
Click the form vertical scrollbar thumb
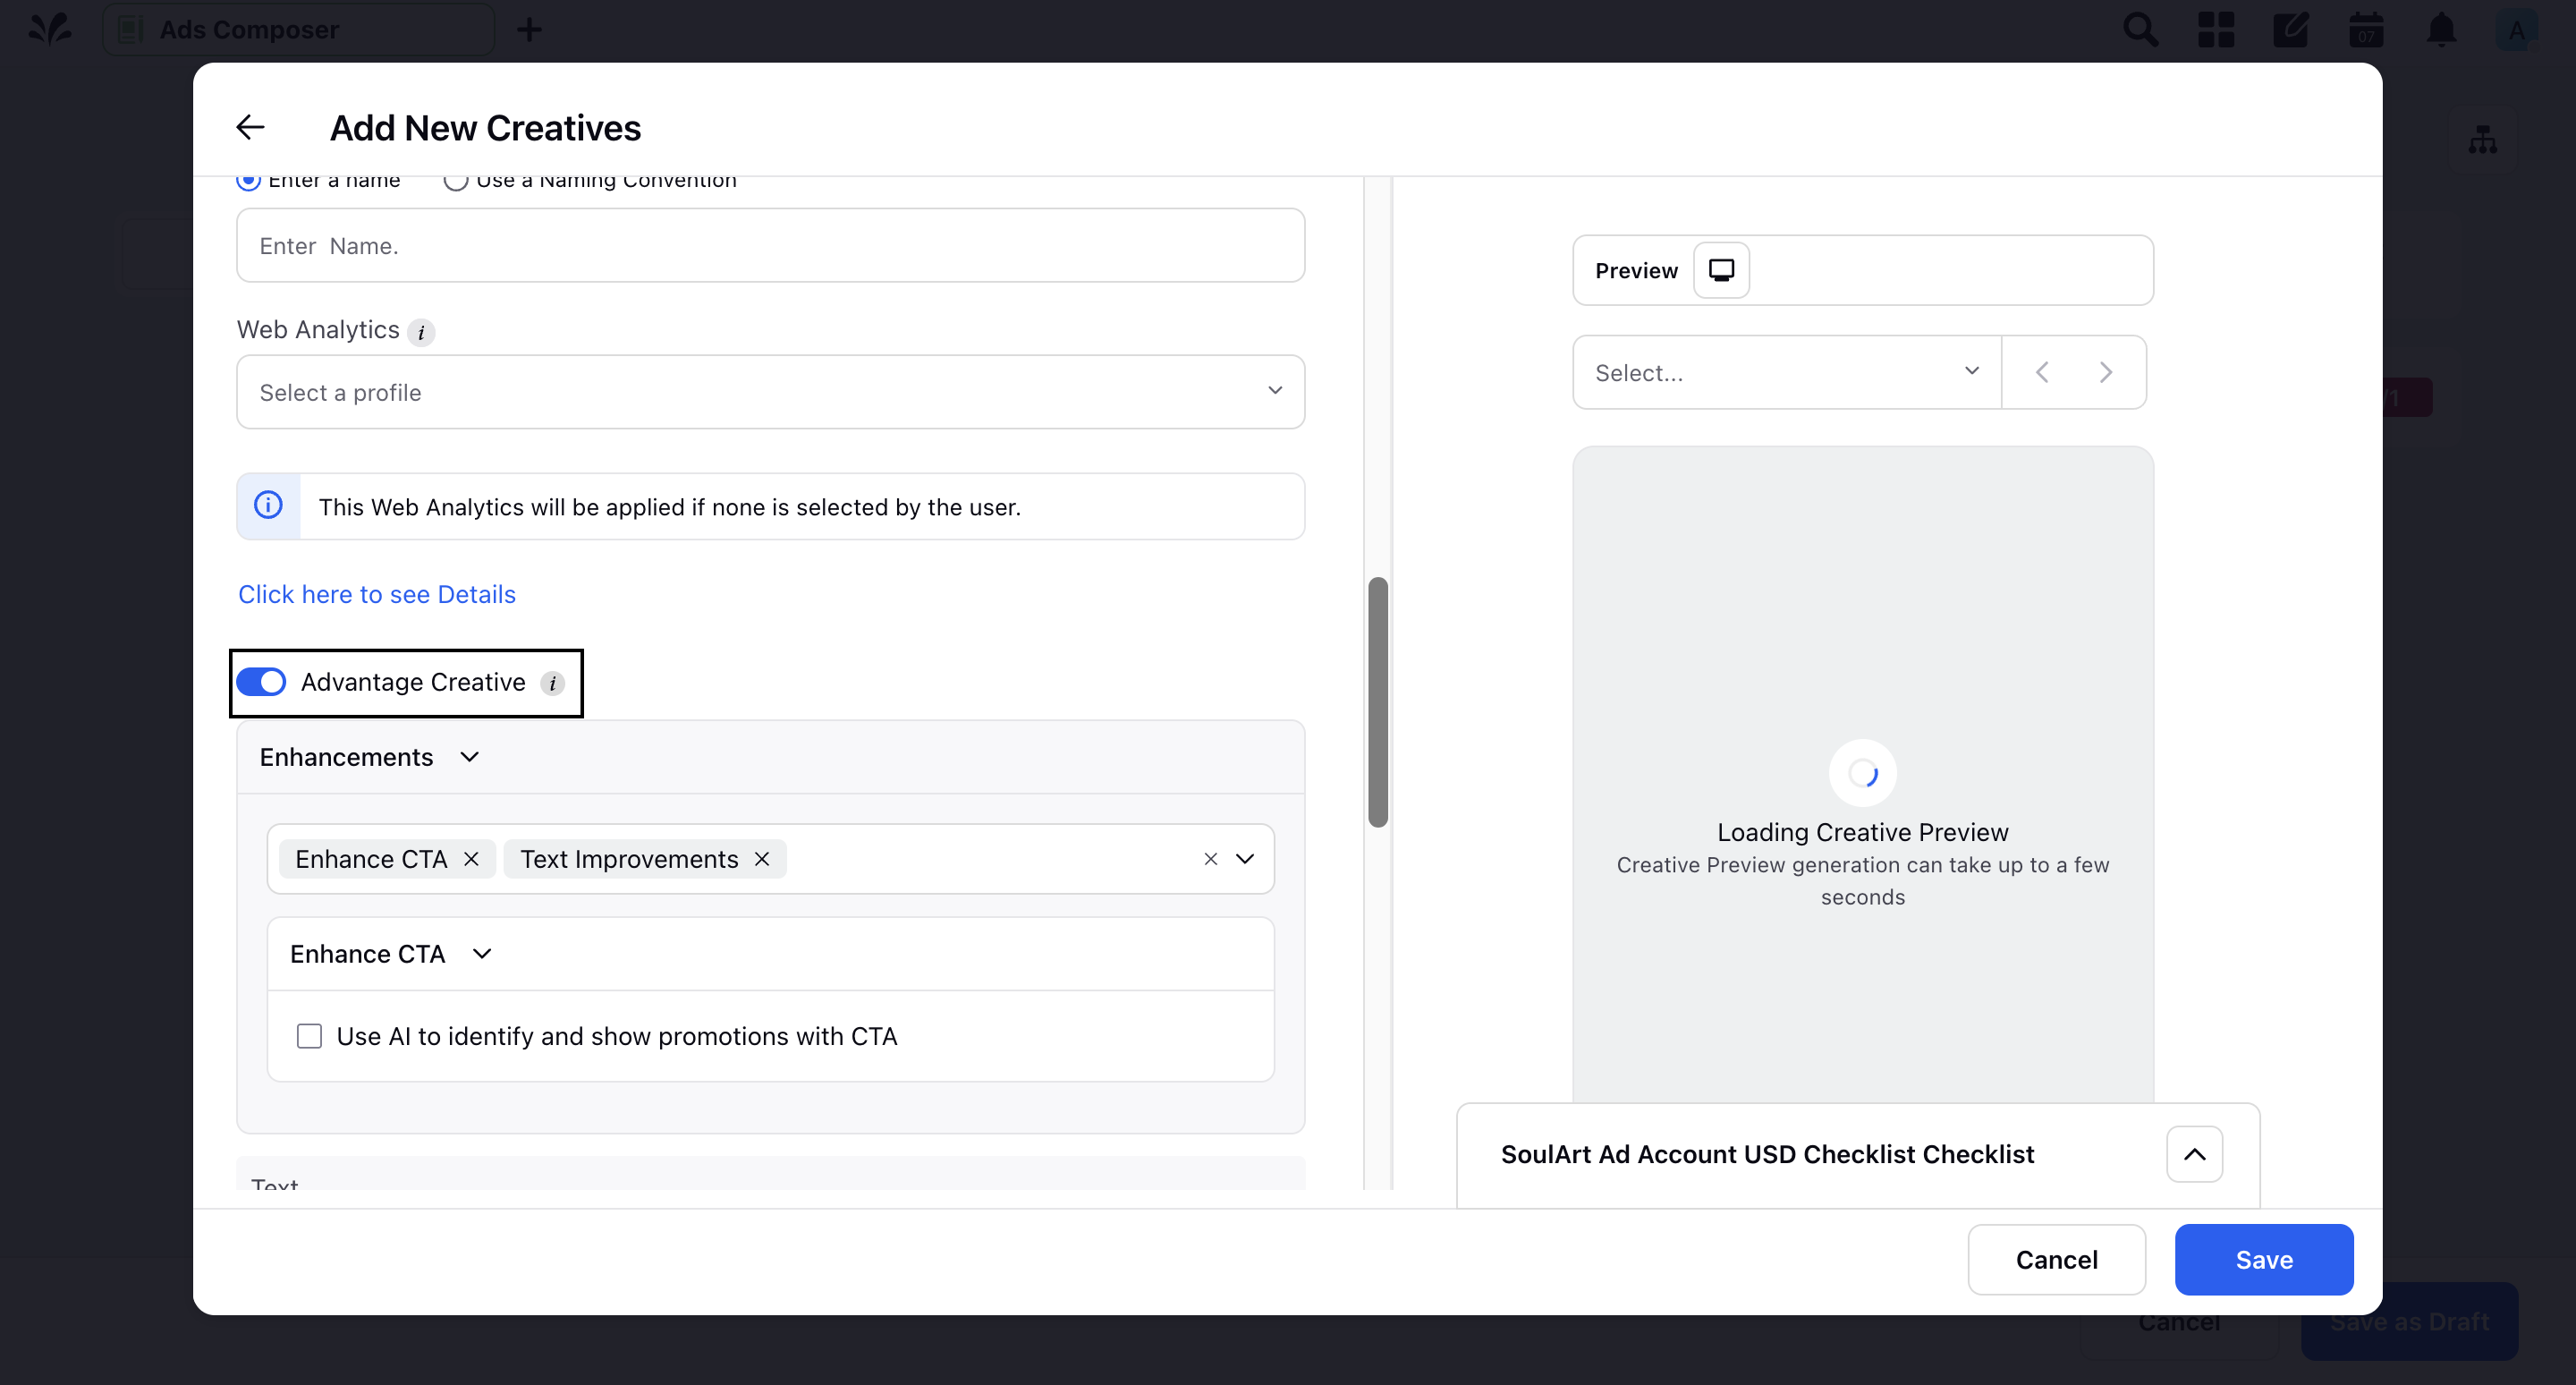click(x=1377, y=702)
